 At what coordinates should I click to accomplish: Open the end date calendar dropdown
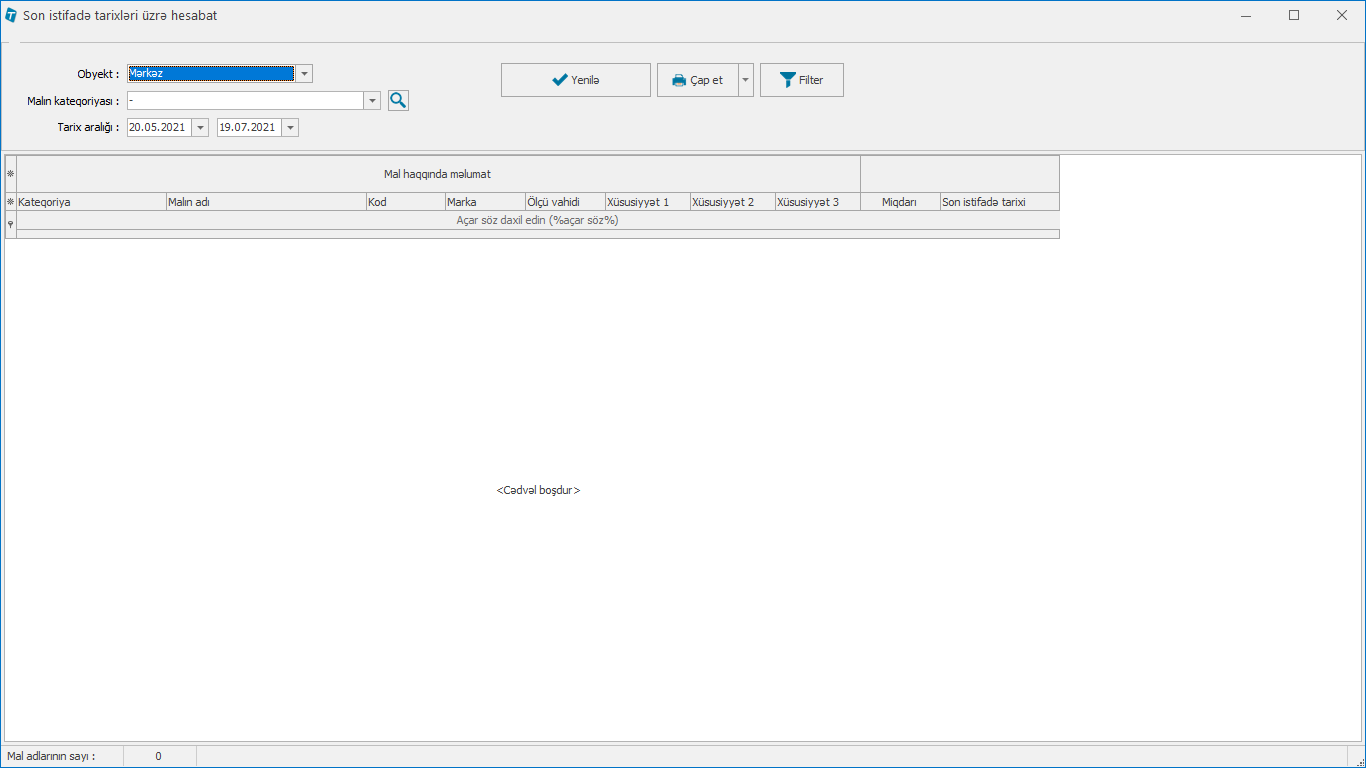coord(290,127)
